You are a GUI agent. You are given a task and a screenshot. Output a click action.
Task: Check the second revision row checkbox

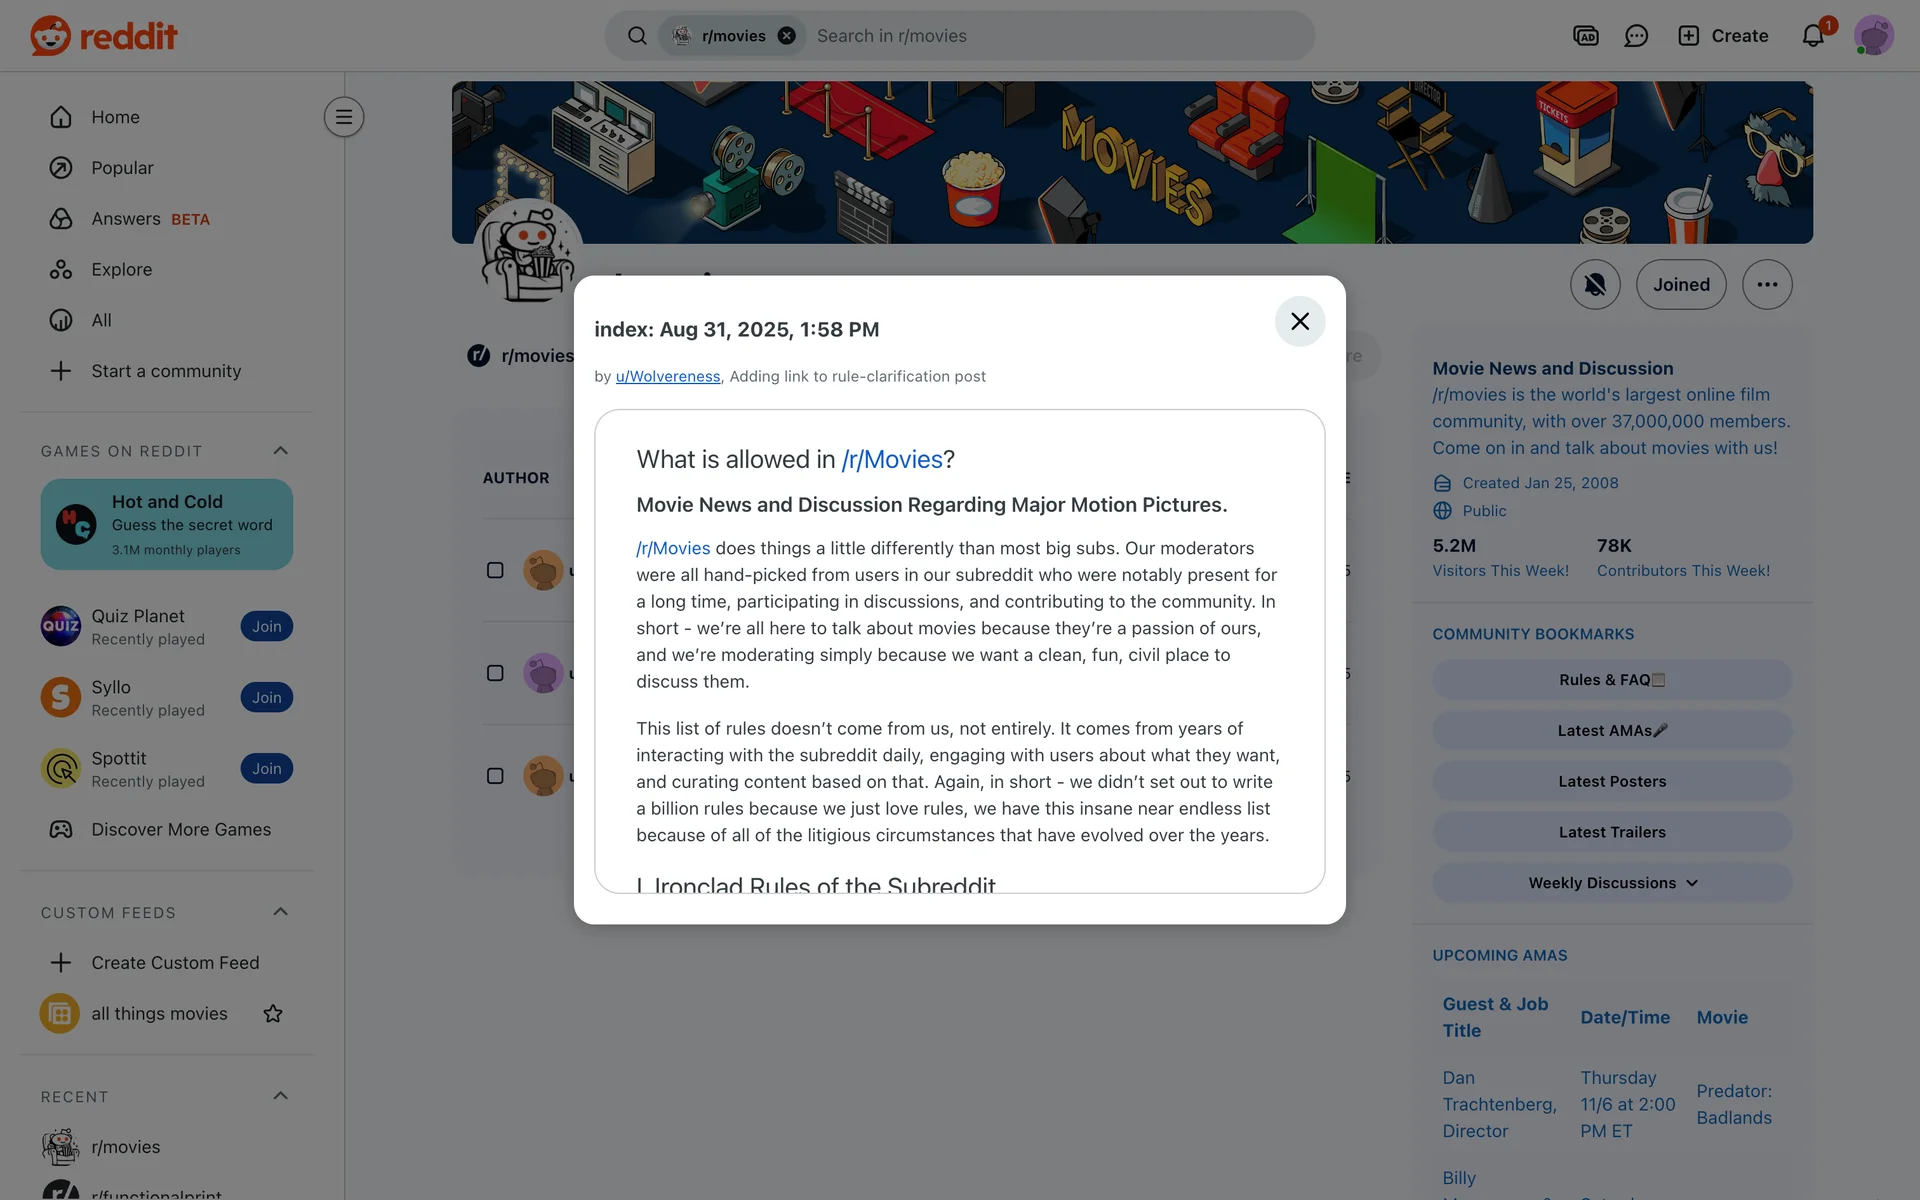pos(495,673)
